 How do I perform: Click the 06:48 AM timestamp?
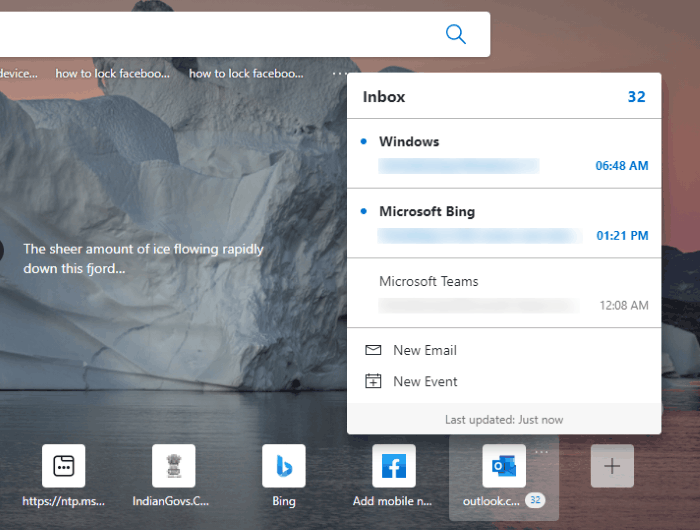pos(621,166)
